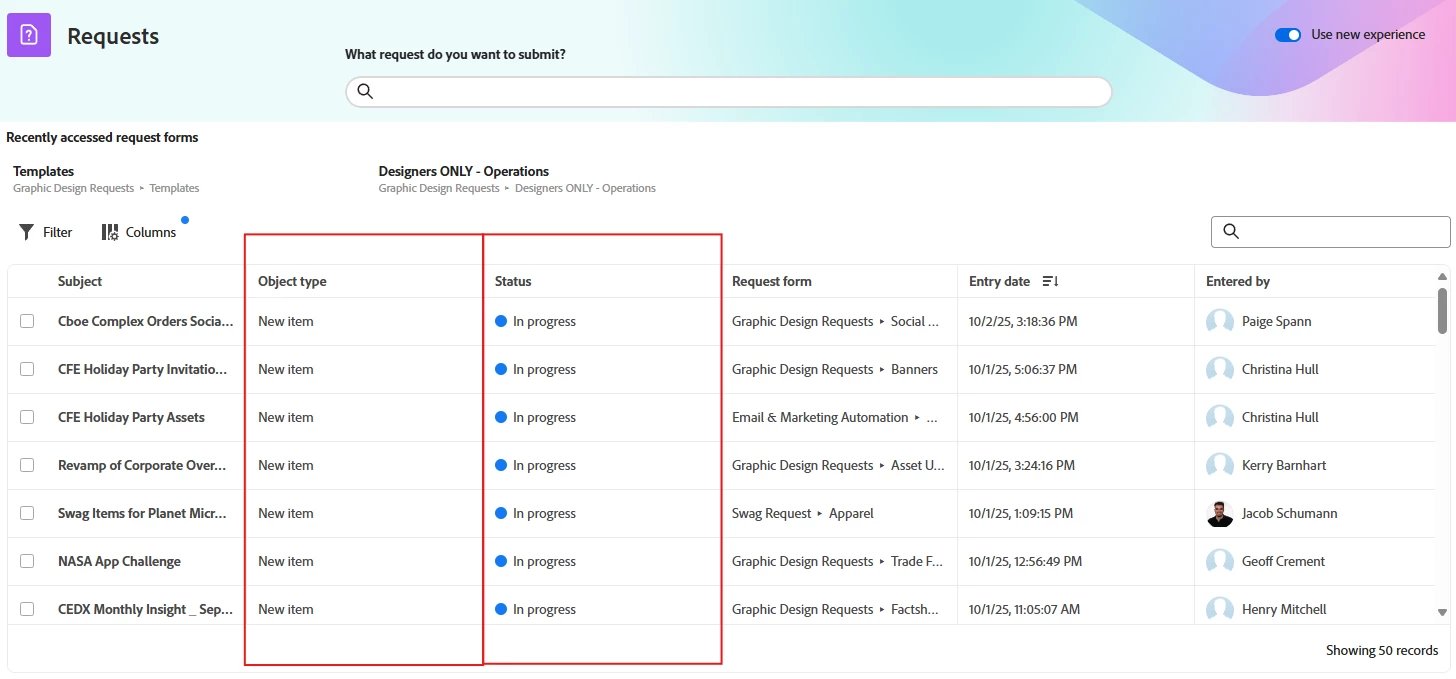Open the Columns settings icon
The image size is (1456, 679).
click(x=110, y=232)
